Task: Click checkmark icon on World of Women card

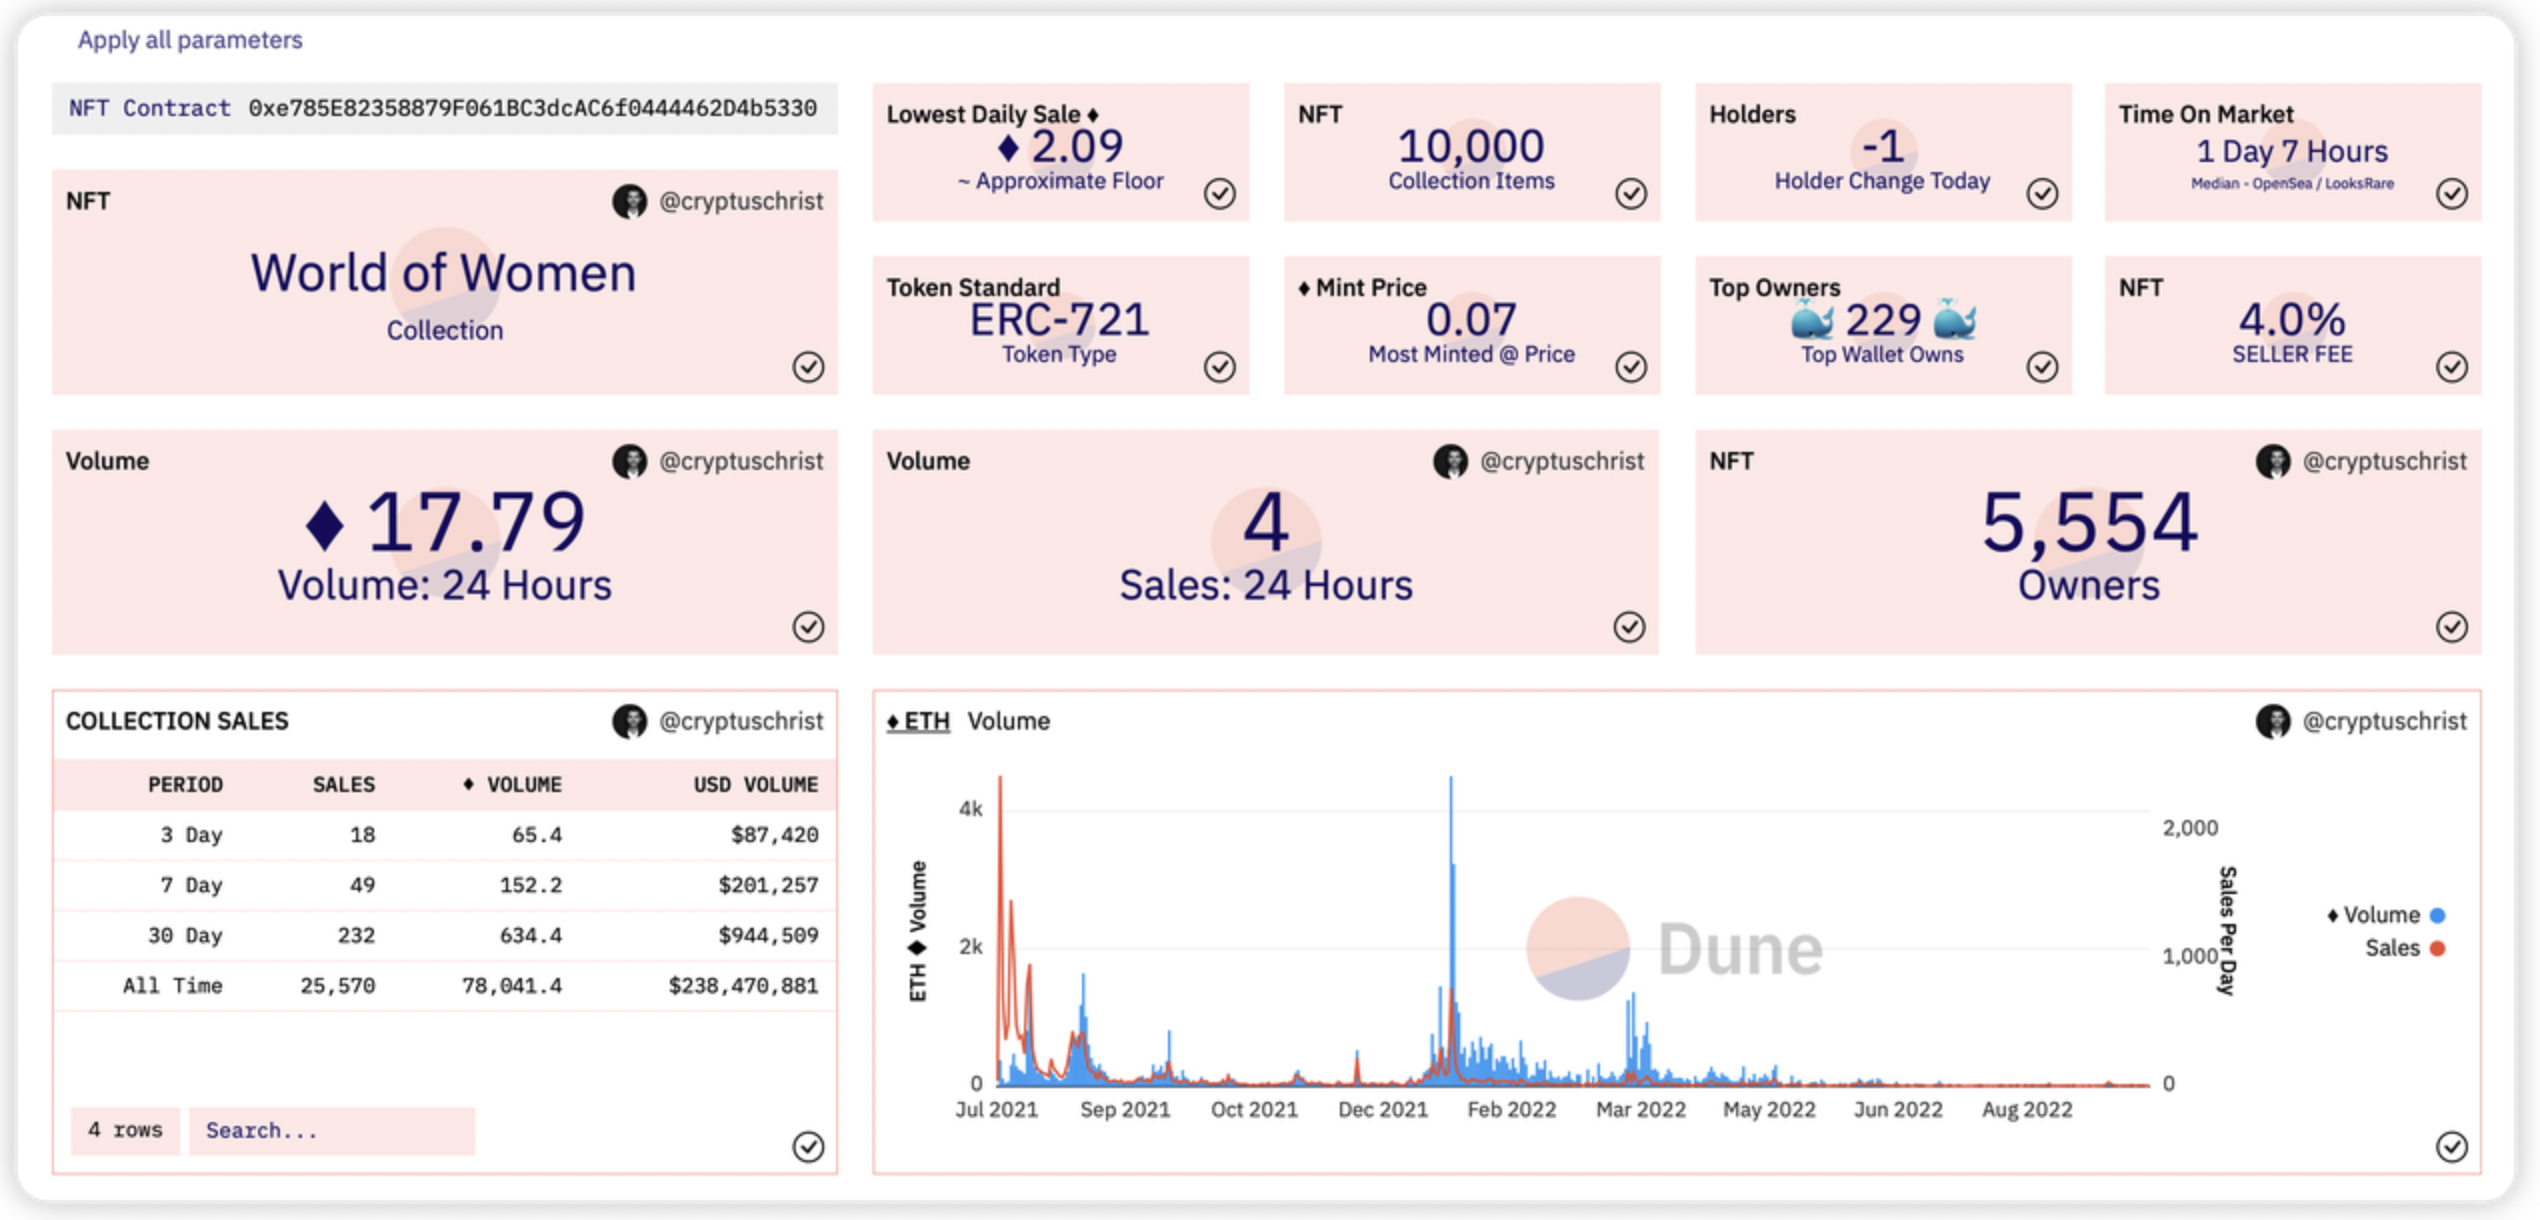Action: [x=808, y=367]
